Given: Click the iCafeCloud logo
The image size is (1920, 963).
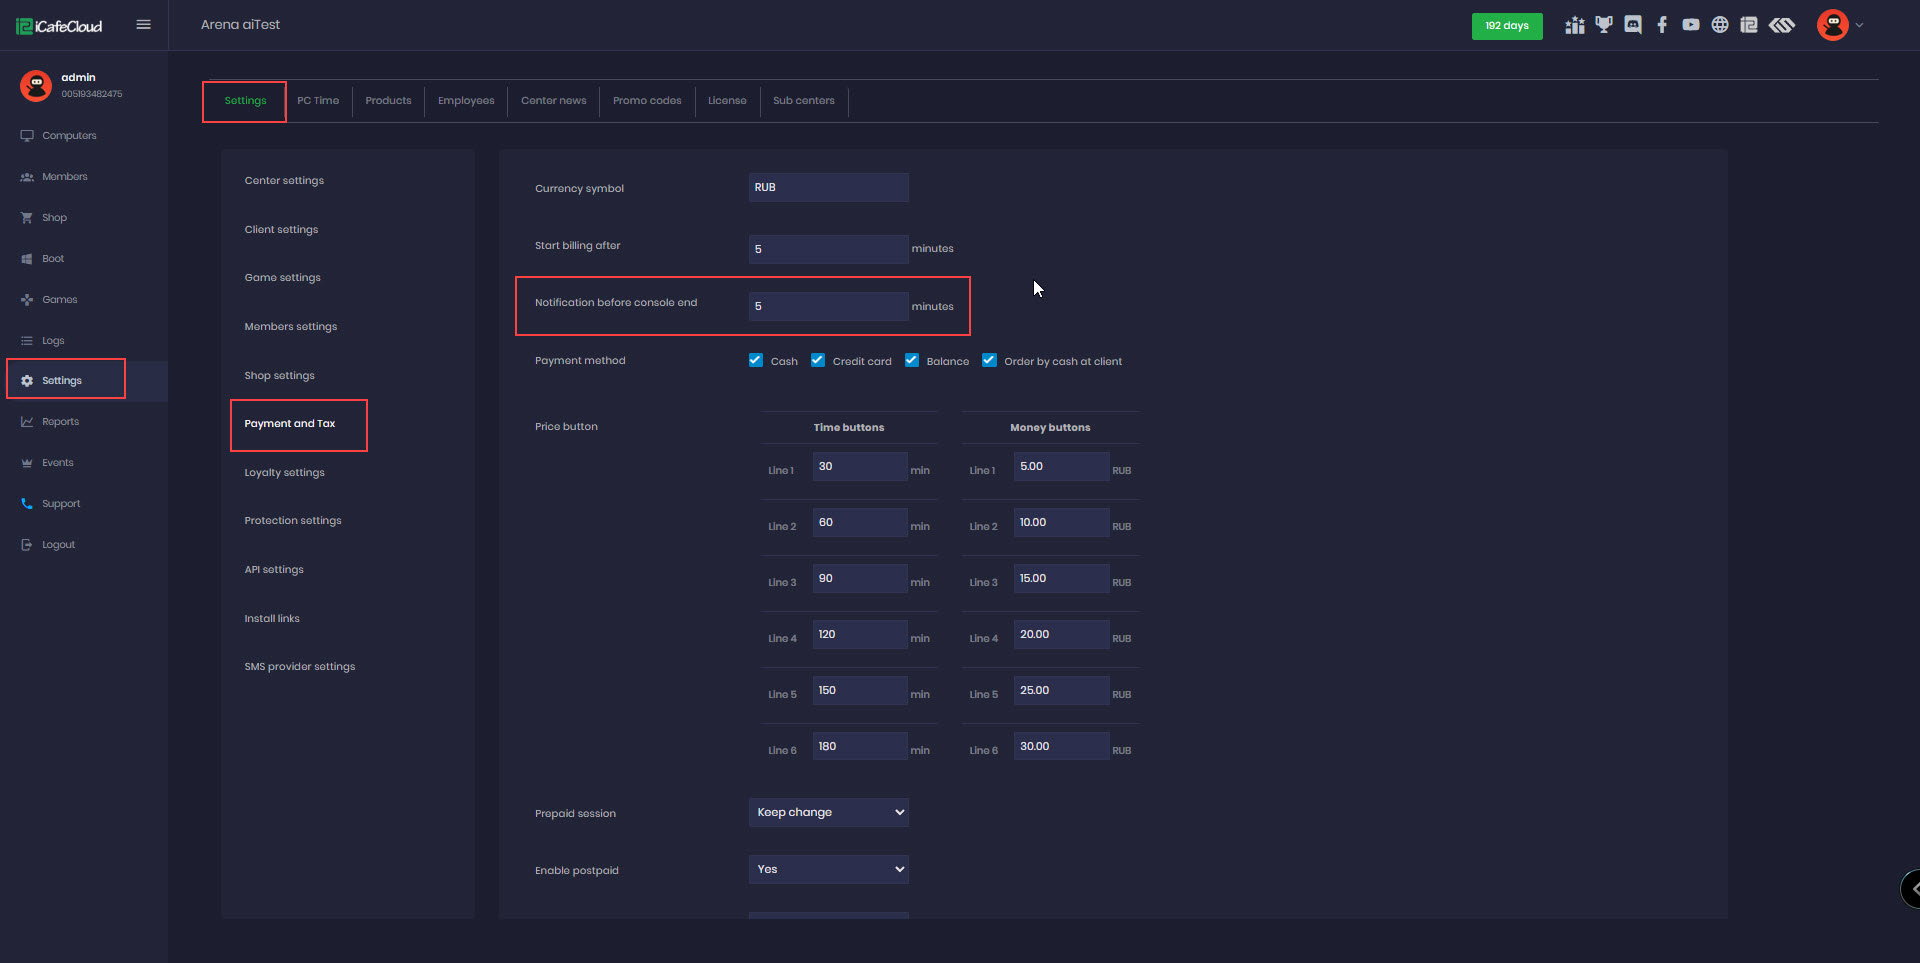Looking at the screenshot, I should tap(59, 26).
